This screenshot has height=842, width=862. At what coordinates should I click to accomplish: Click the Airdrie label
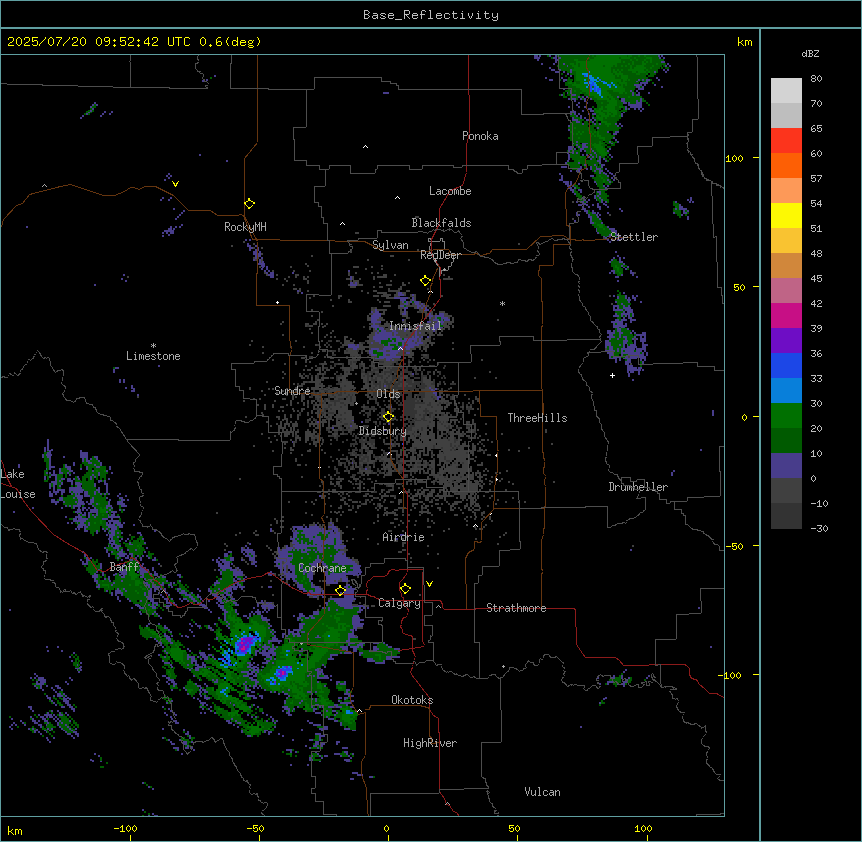404,537
